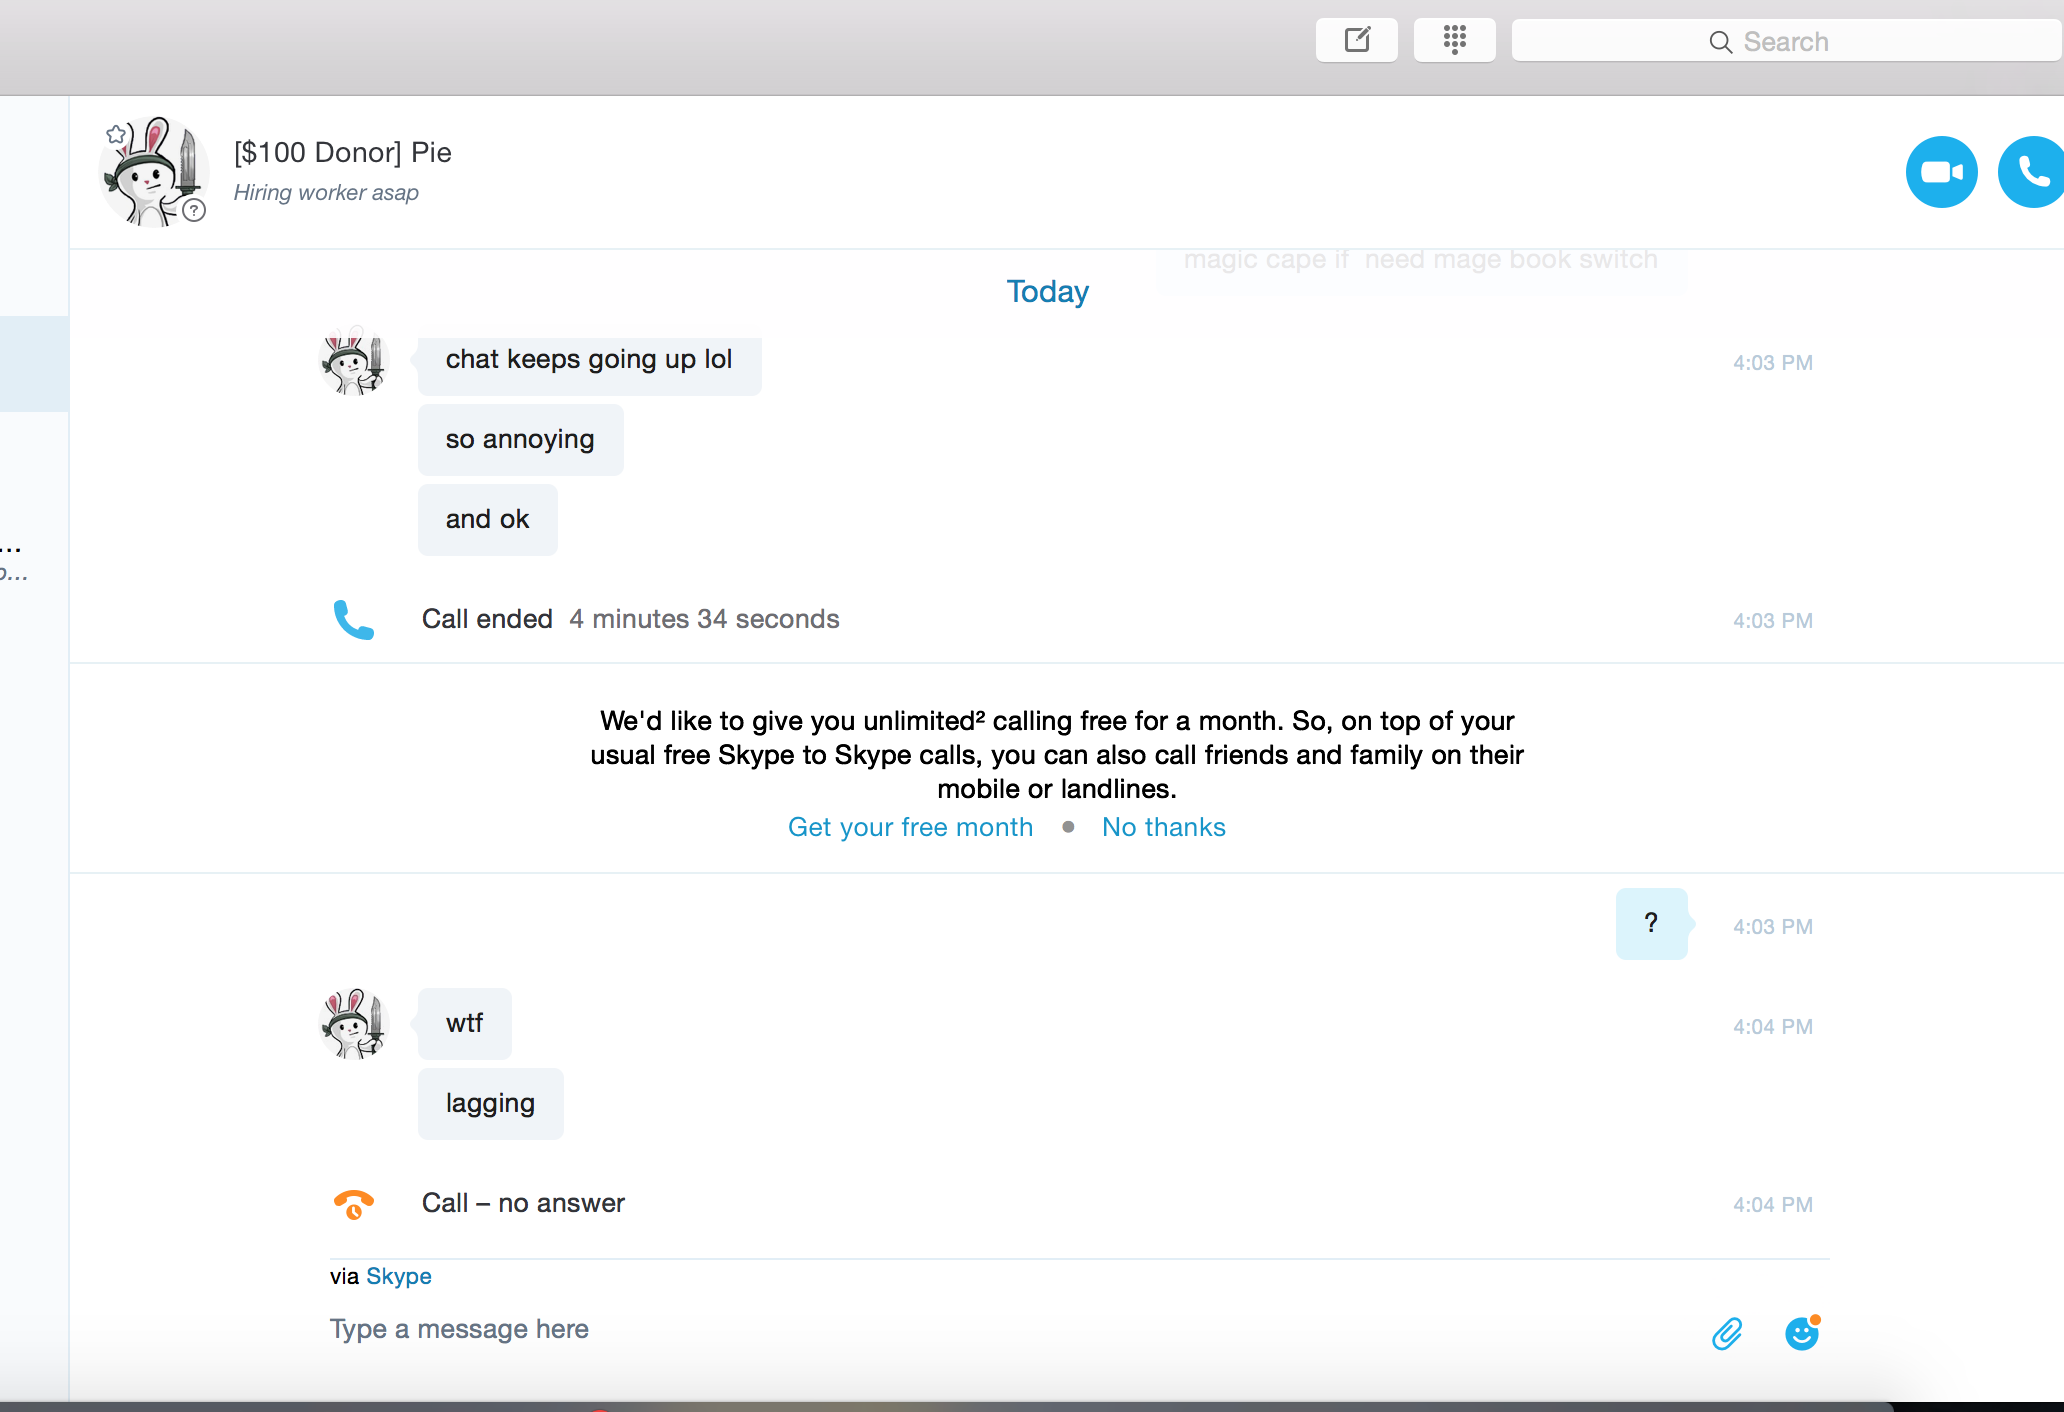Open the dial pad icon
The image size is (2064, 1412).
pos(1454,41)
